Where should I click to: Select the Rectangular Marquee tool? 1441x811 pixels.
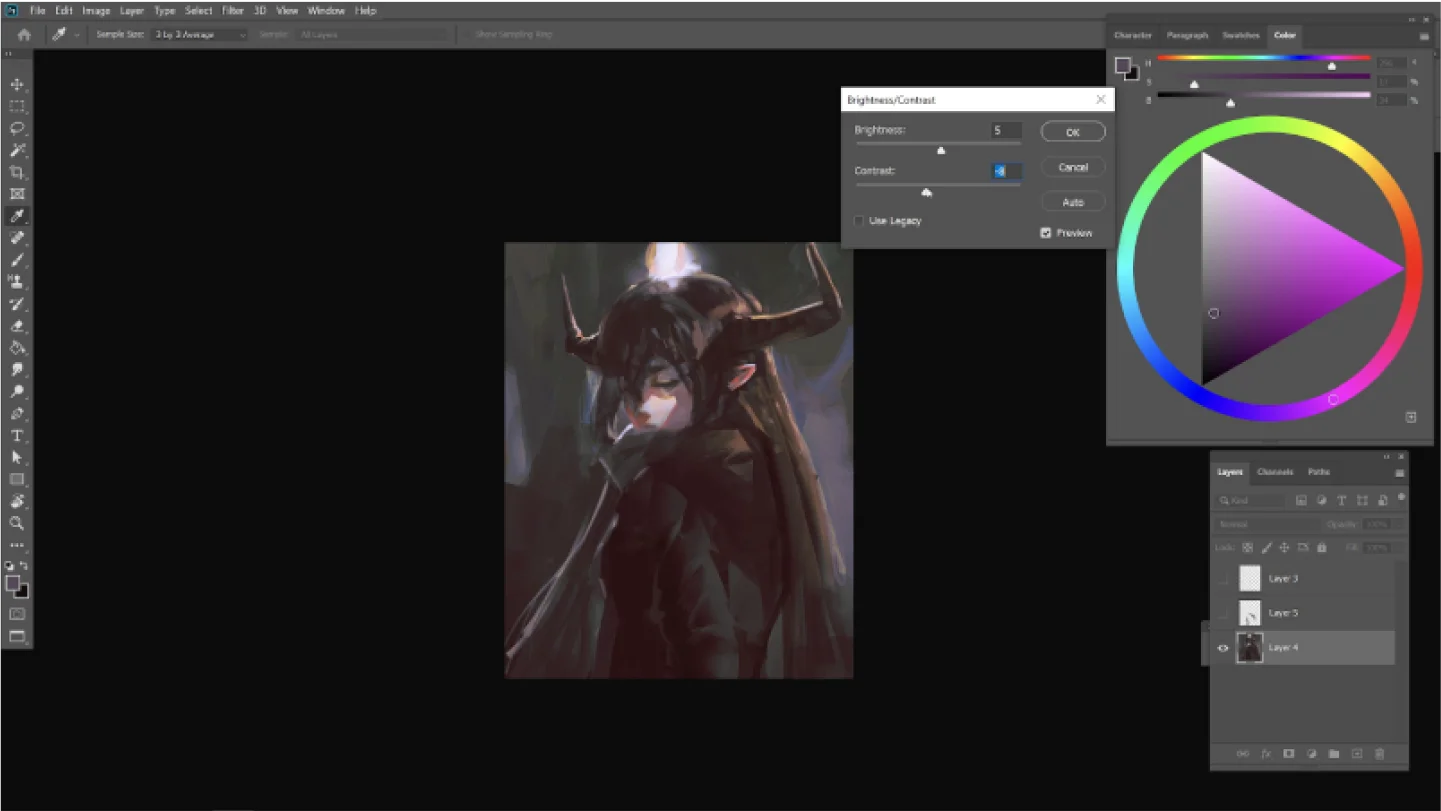[17, 106]
